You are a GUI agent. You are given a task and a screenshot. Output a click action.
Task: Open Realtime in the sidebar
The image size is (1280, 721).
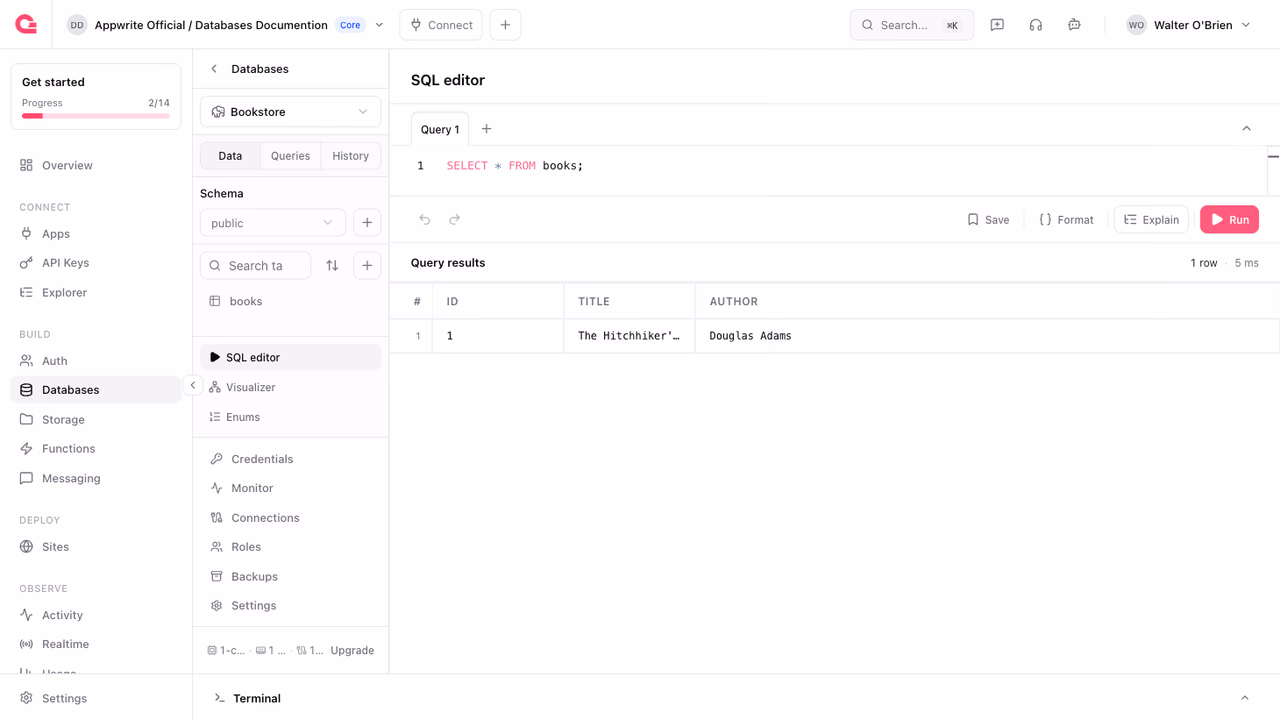click(96, 644)
